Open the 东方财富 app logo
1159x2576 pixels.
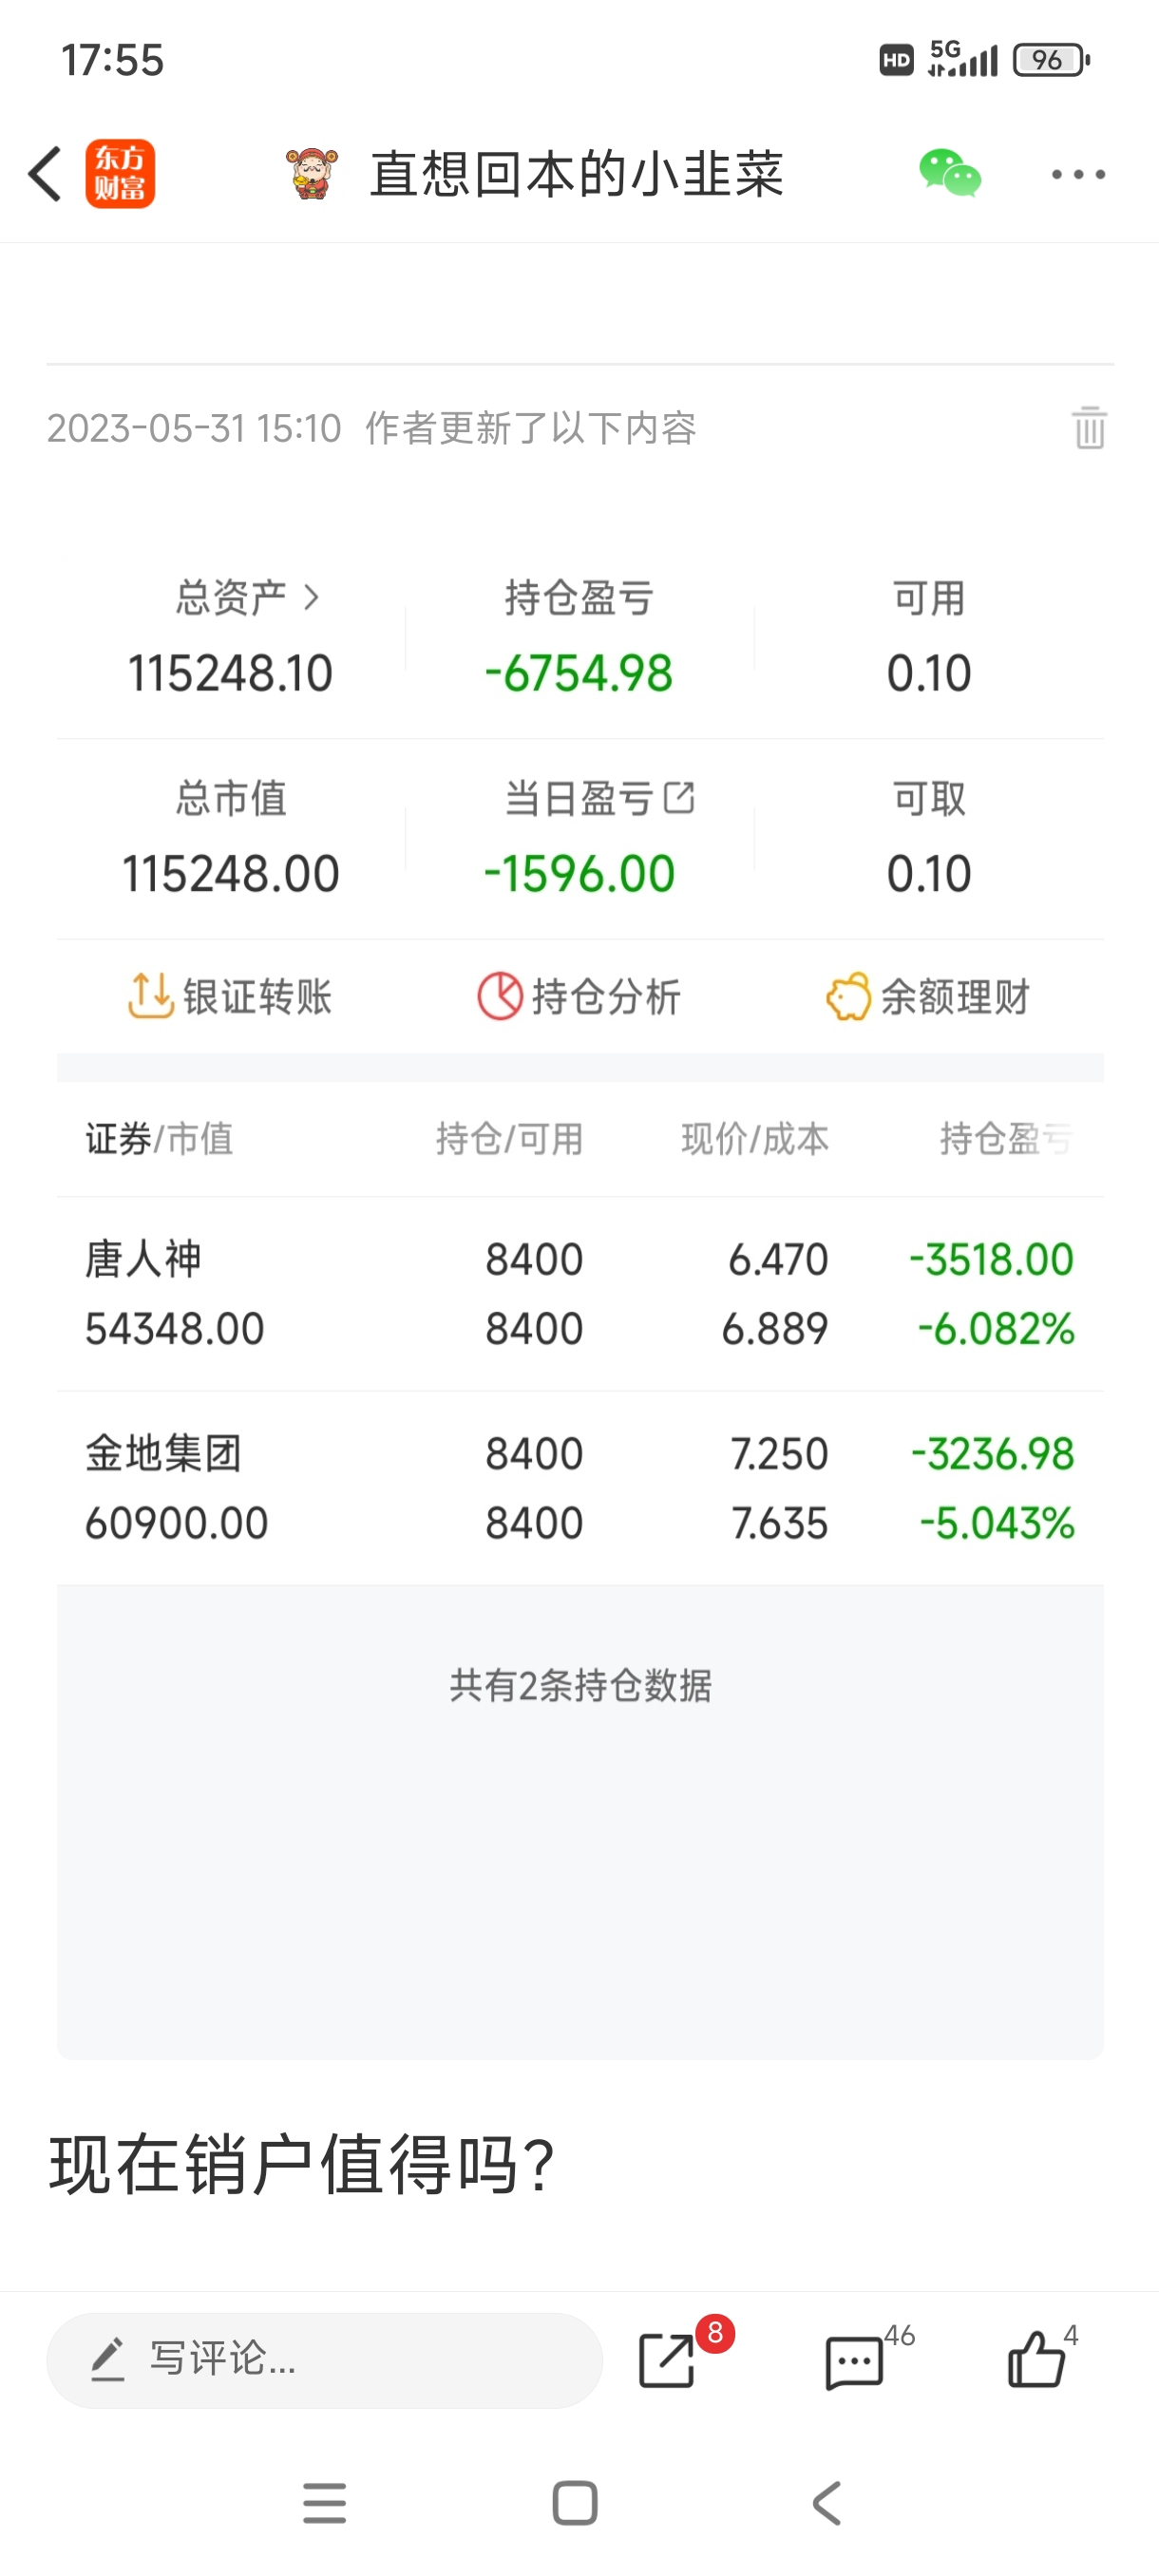tap(120, 174)
